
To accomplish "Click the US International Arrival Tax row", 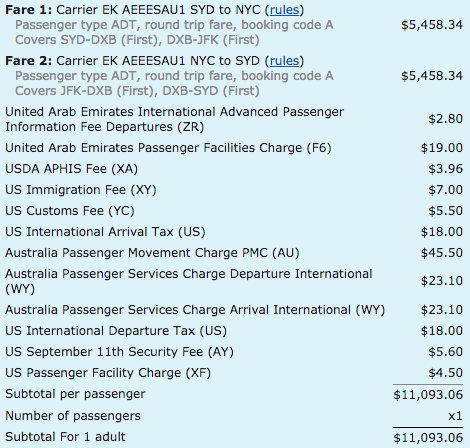I will [234, 232].
